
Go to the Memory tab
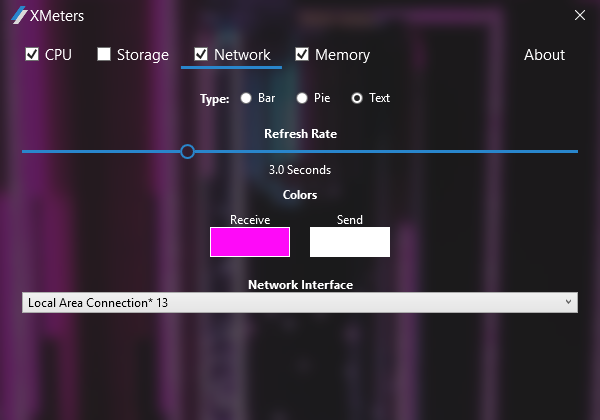click(342, 55)
